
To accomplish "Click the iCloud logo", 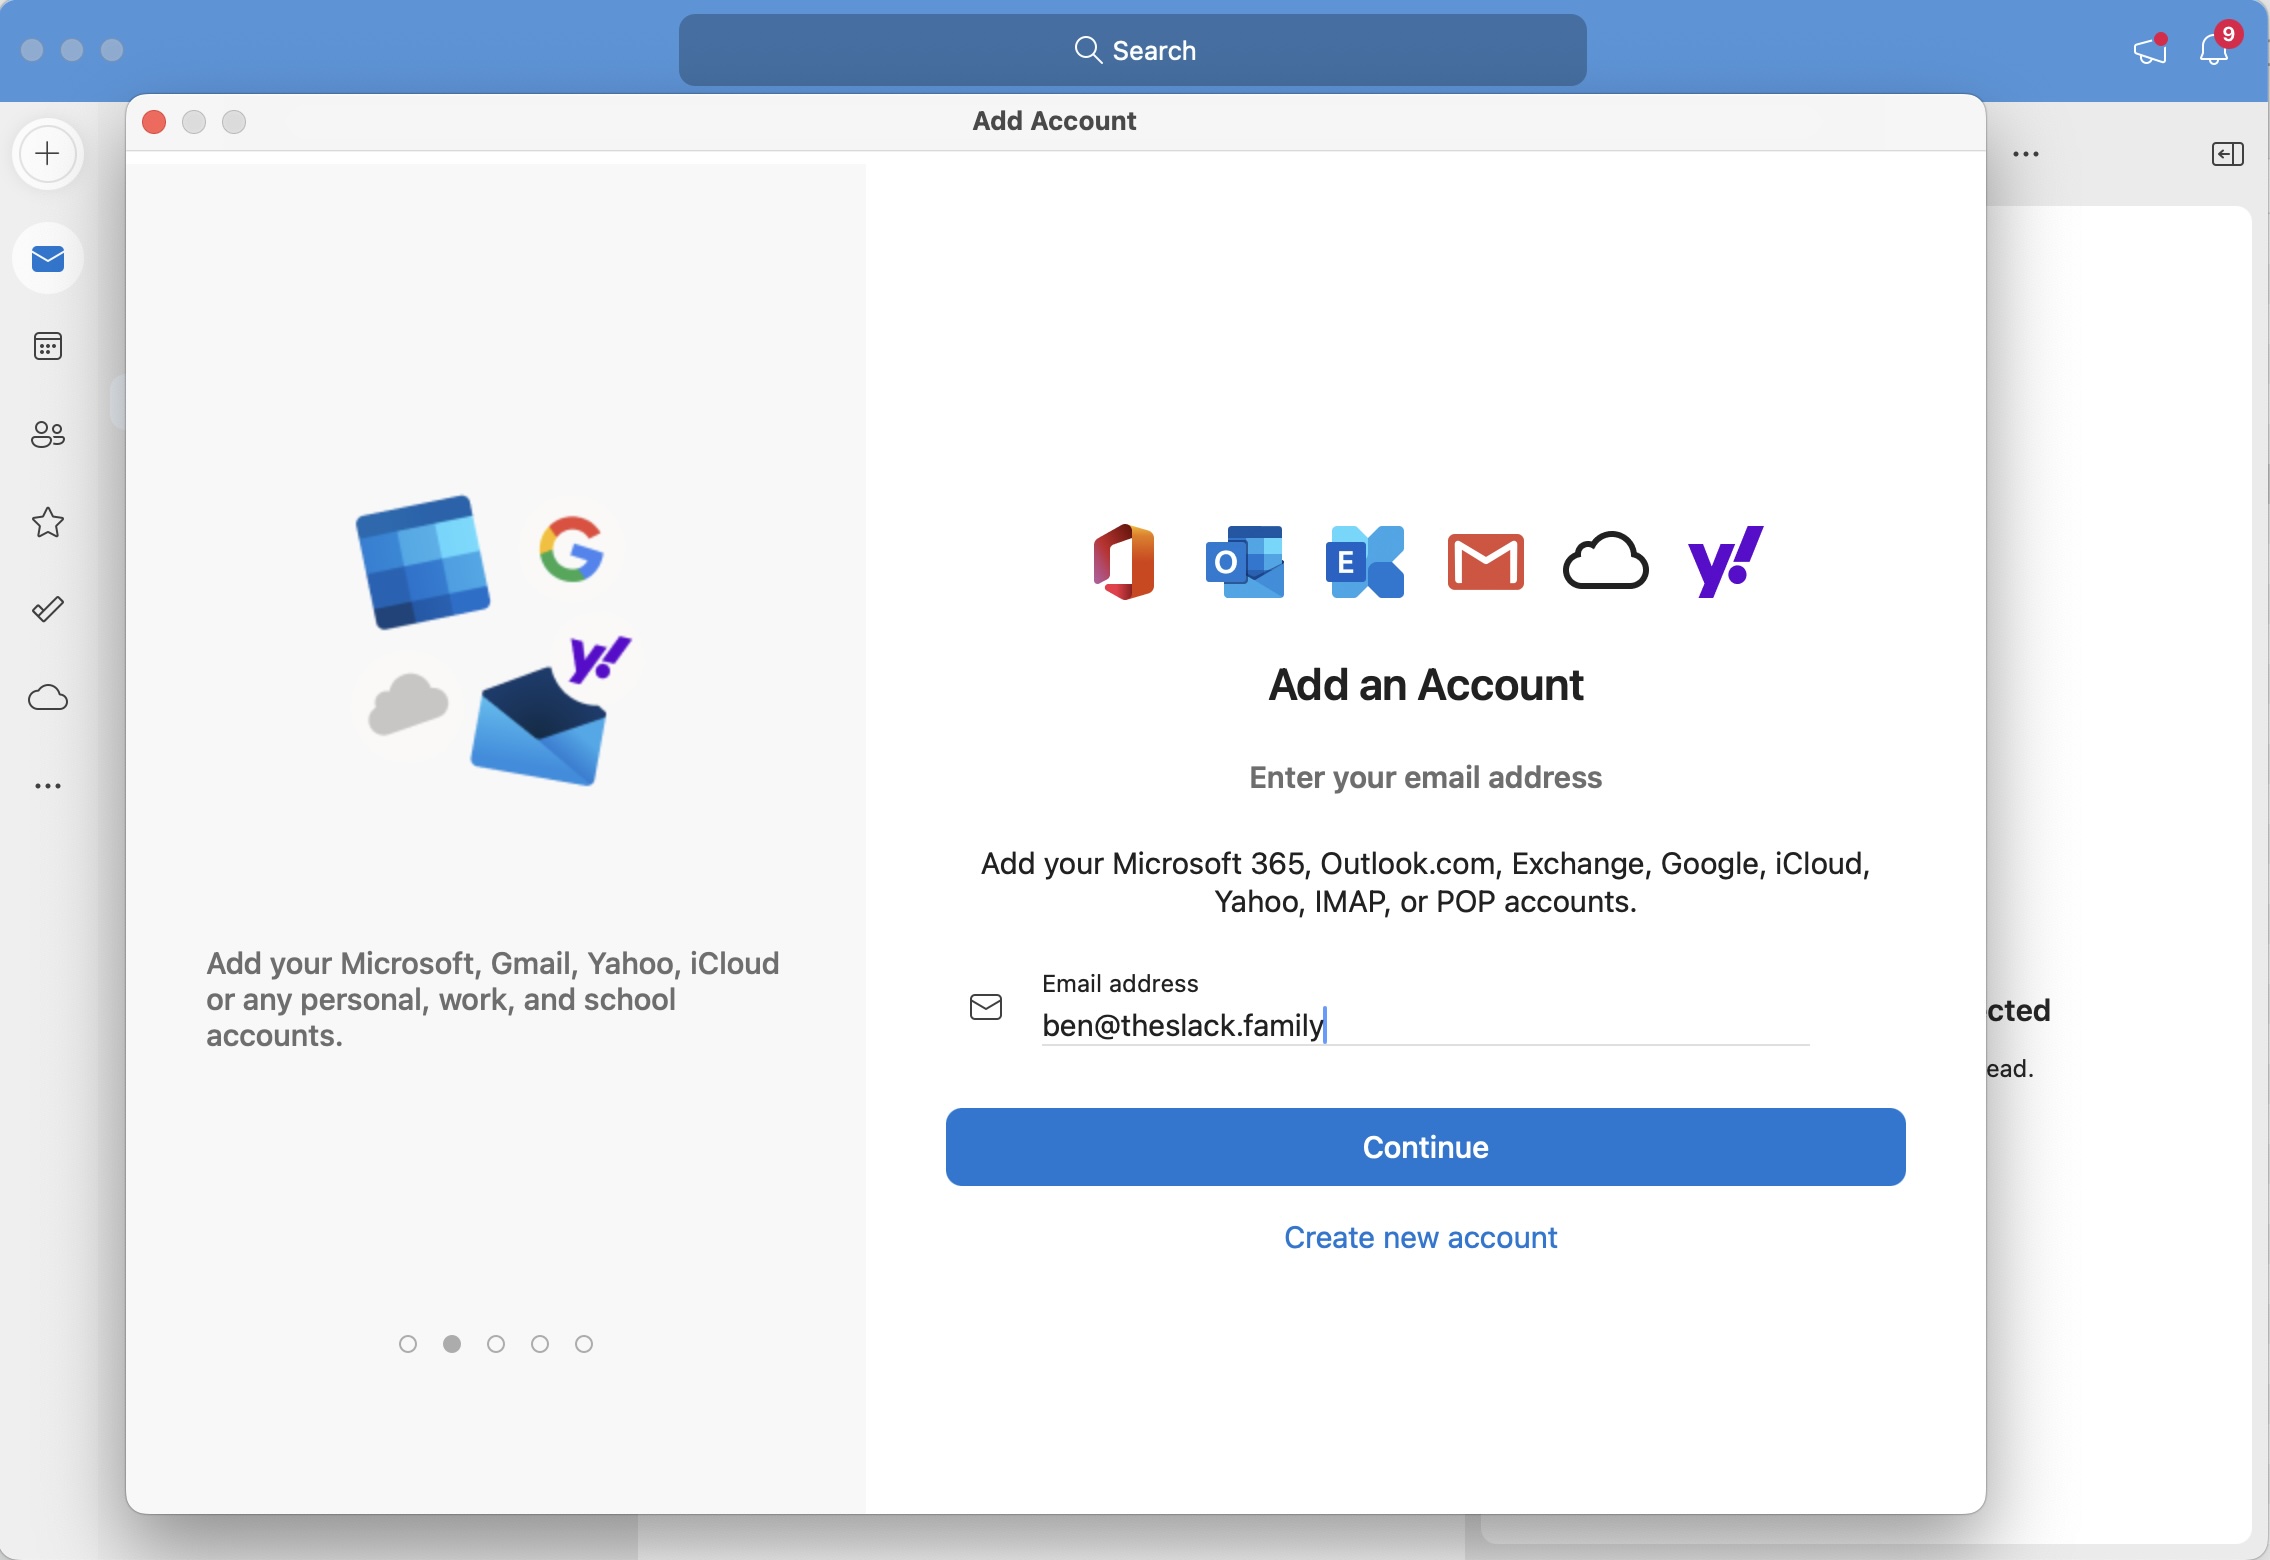I will click(x=1606, y=561).
